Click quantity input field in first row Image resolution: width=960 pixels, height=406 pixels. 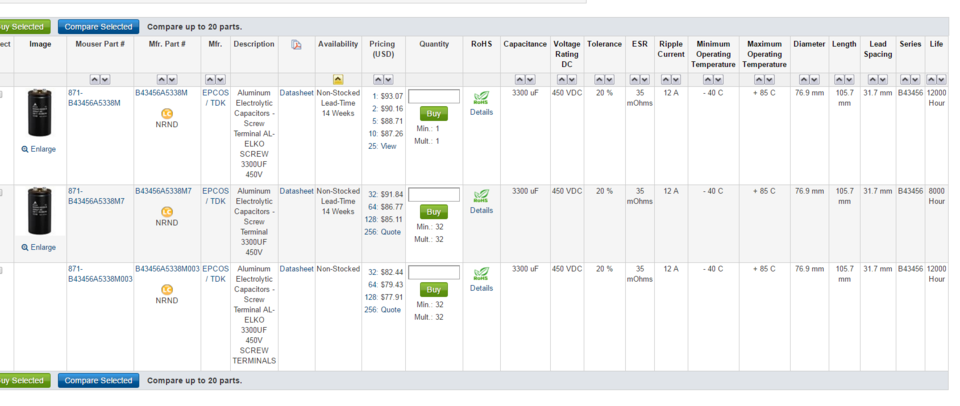coord(434,96)
